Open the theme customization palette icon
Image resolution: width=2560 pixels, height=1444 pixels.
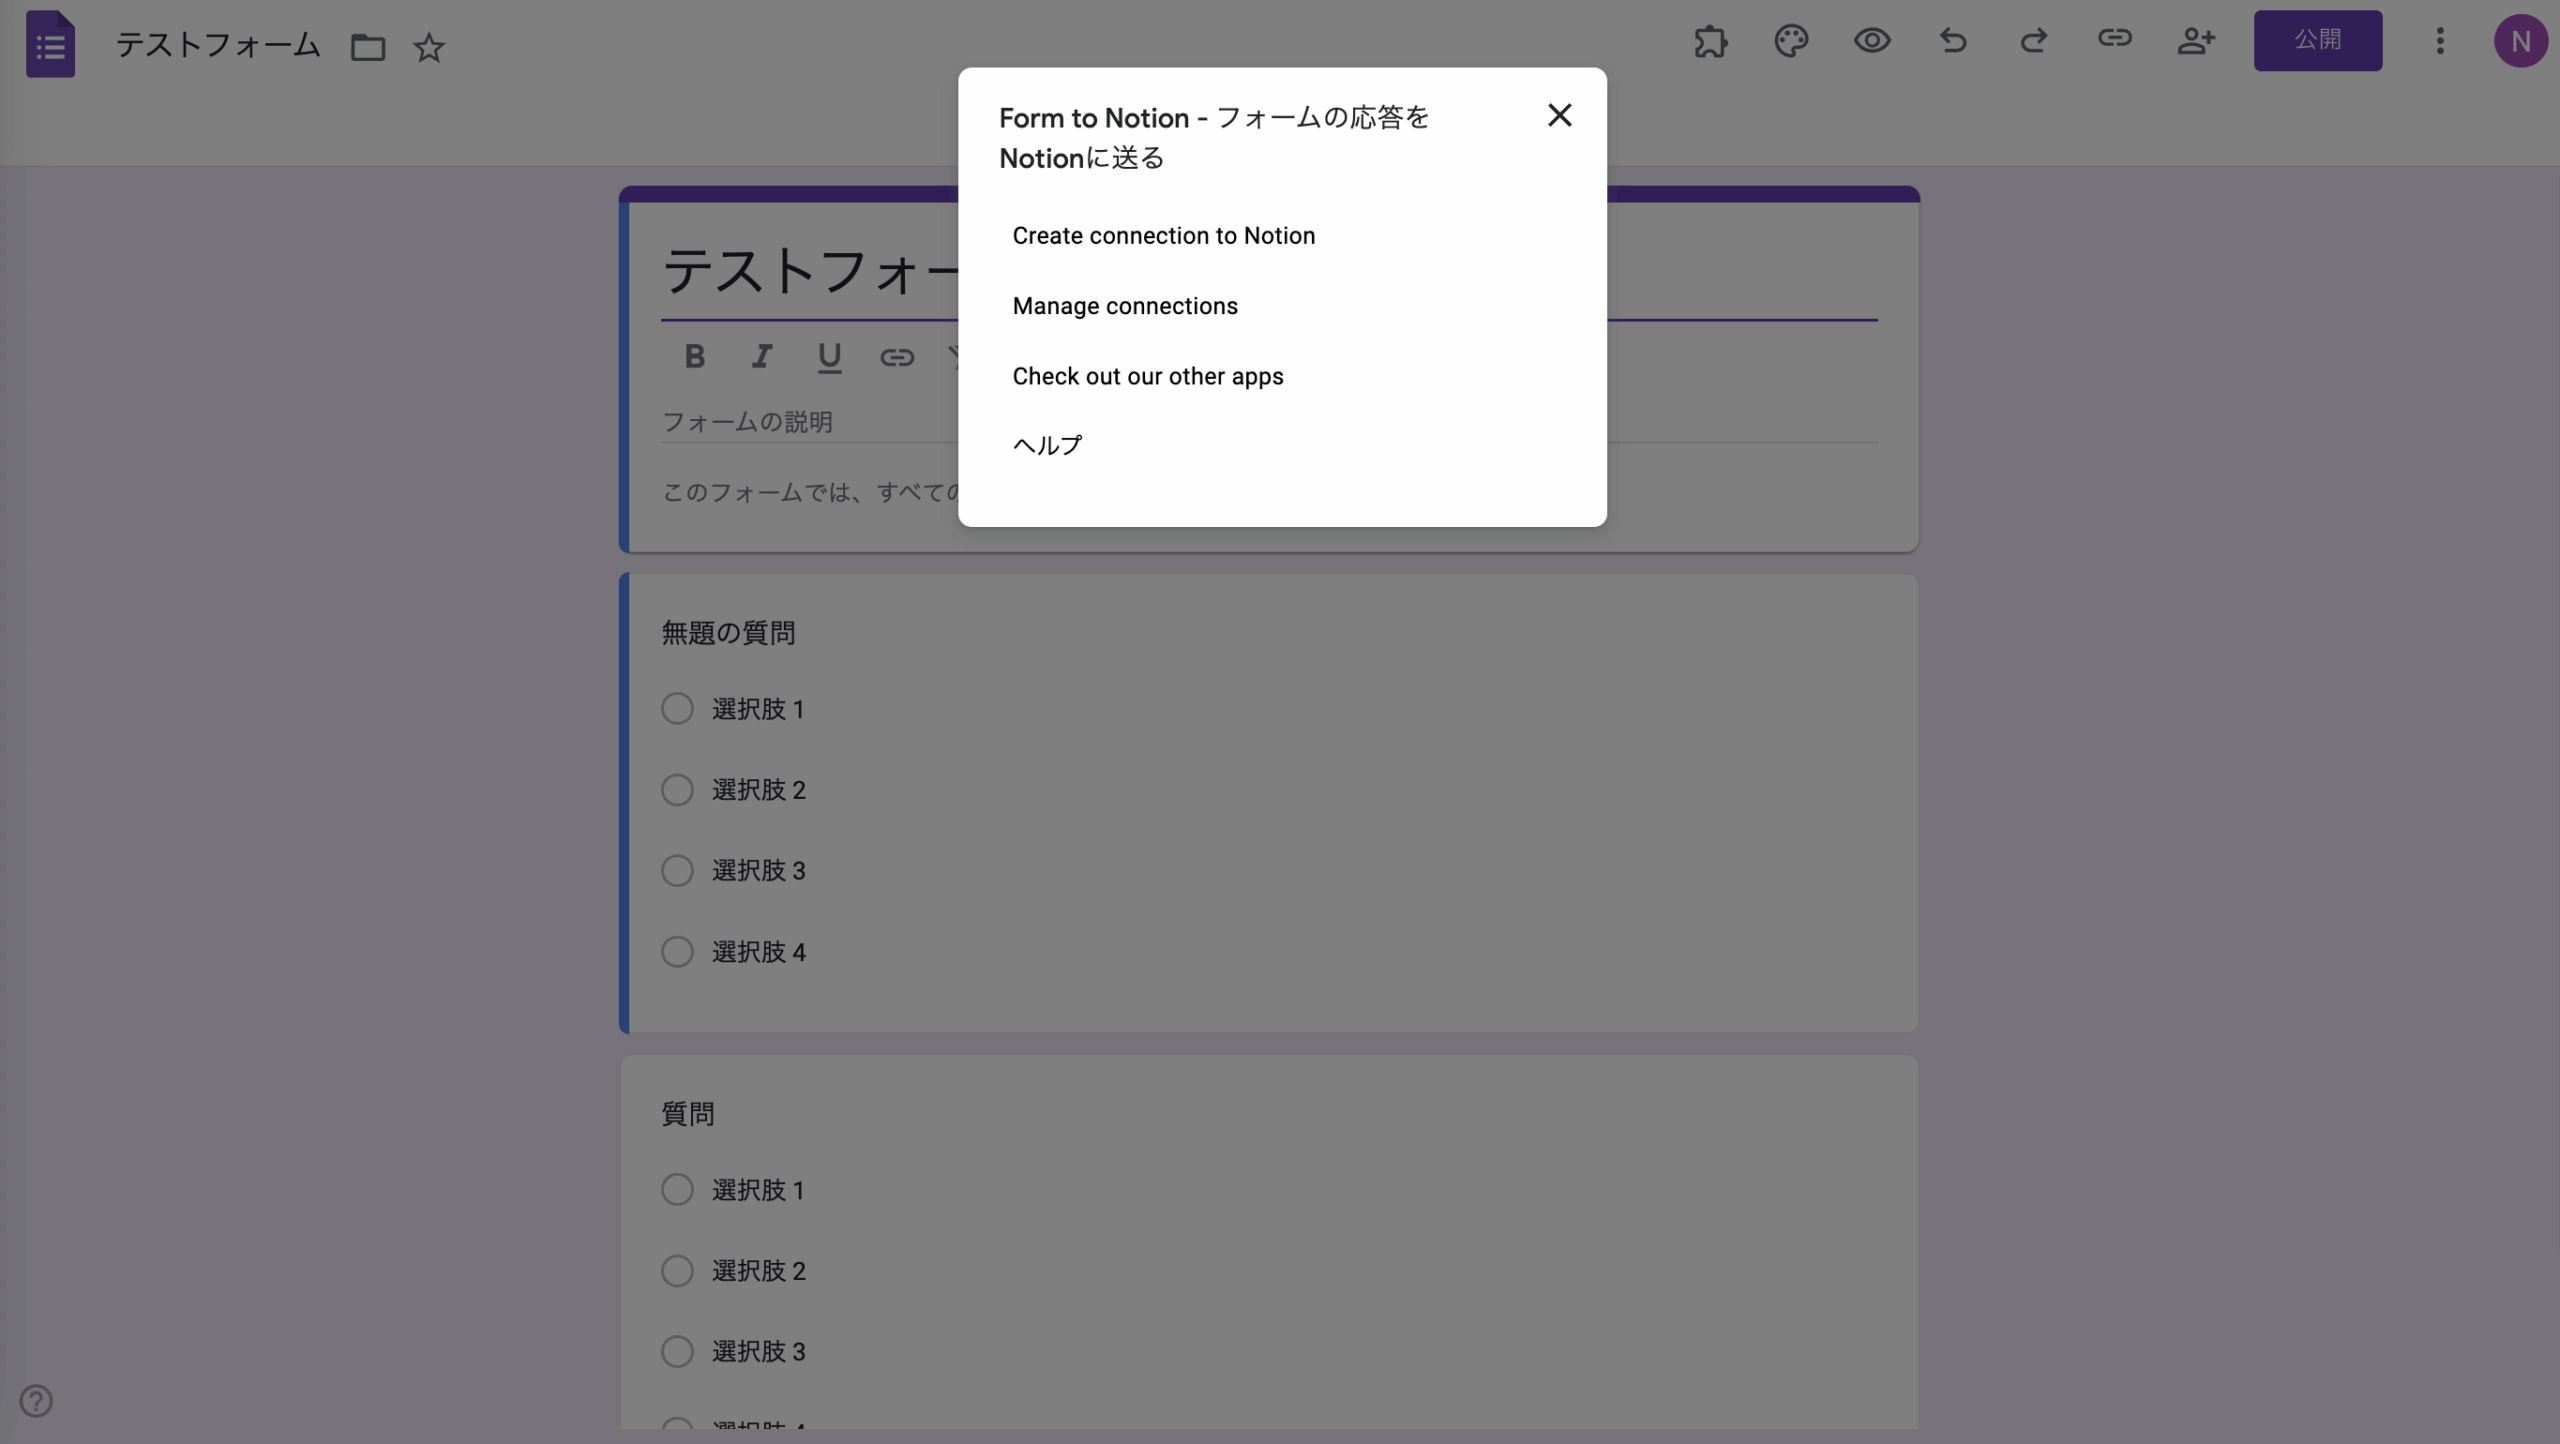point(1791,41)
